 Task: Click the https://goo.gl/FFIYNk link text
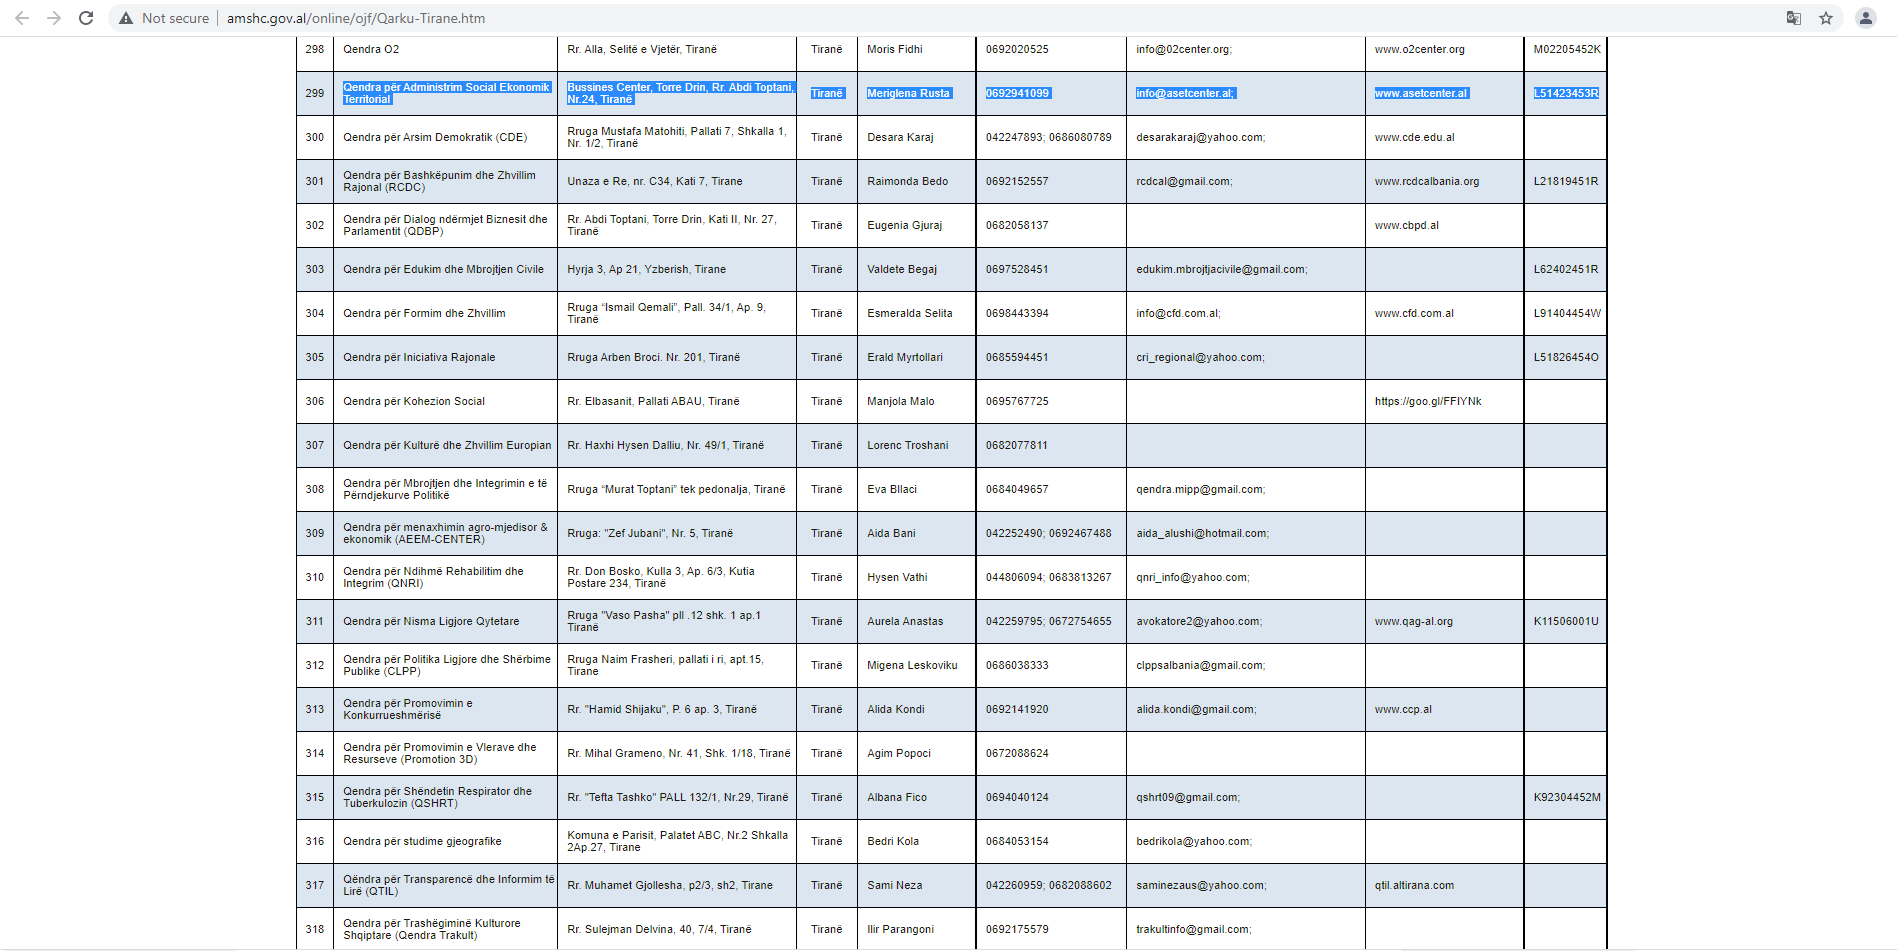1427,402
